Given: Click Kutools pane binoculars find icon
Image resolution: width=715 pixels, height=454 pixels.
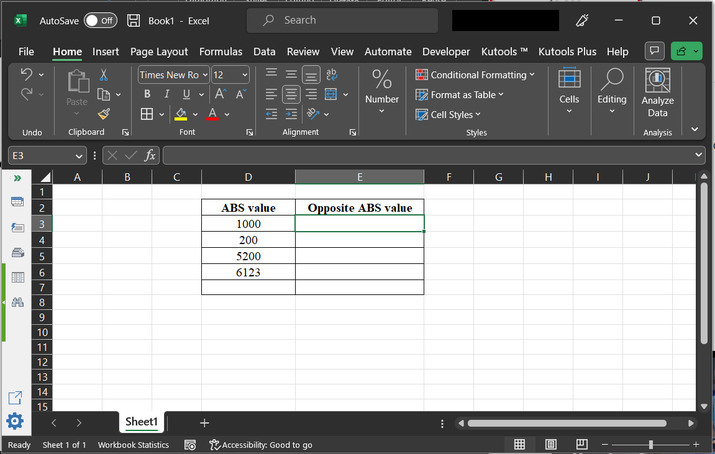Looking at the screenshot, I should (17, 302).
